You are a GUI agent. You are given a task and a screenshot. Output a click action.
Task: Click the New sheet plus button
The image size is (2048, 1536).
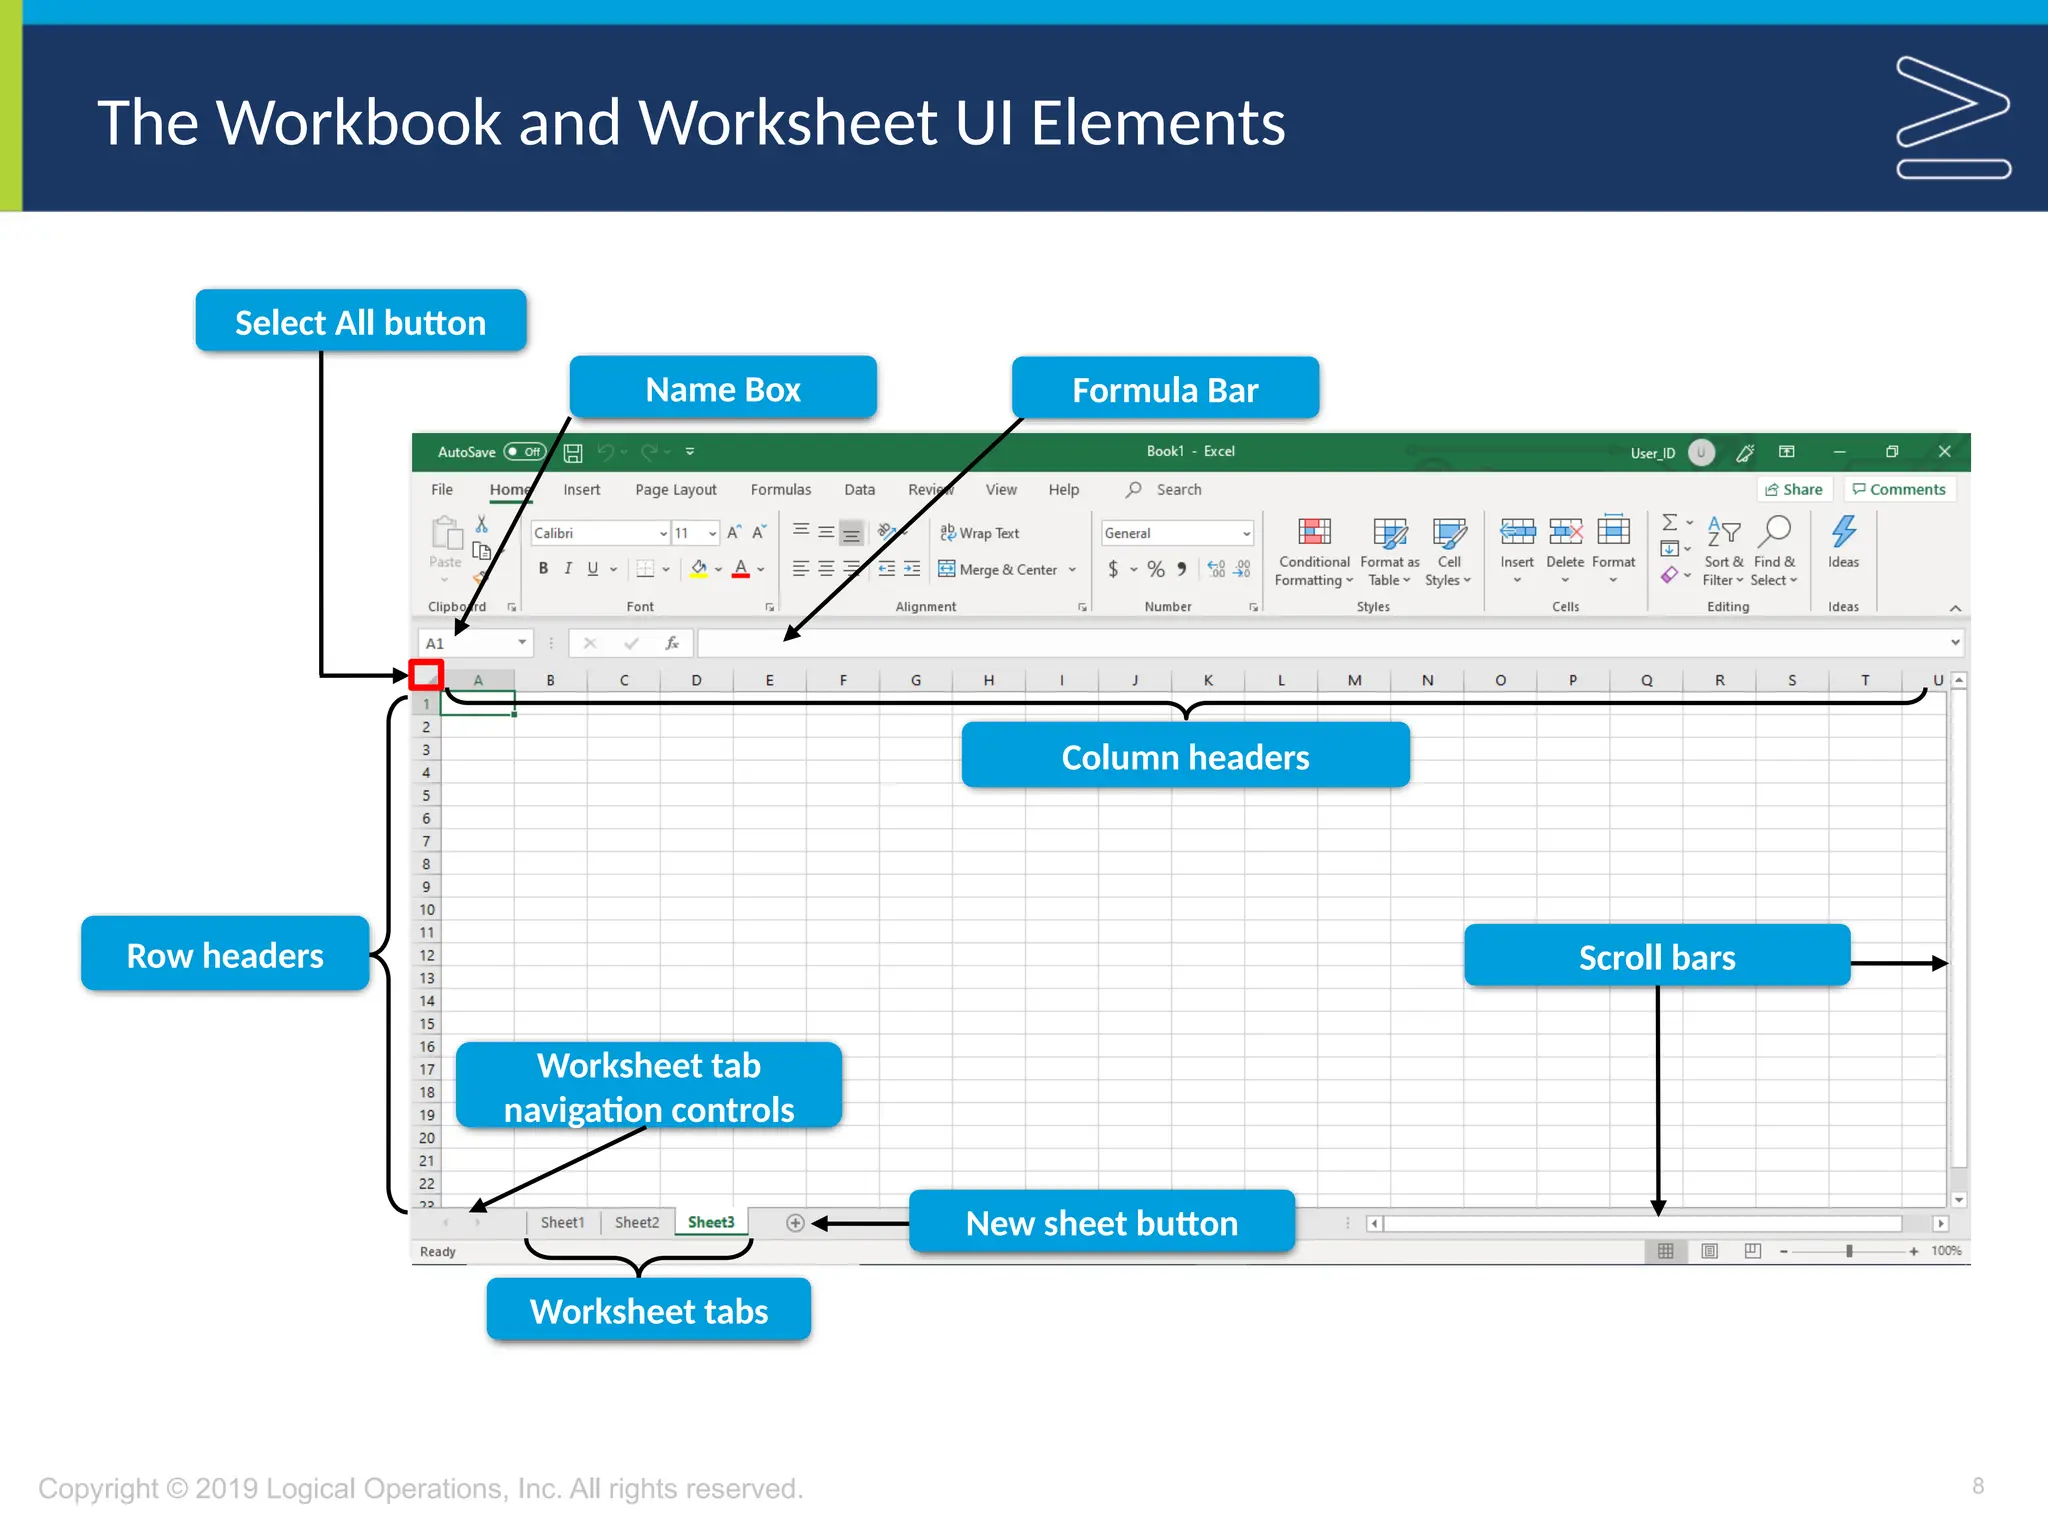click(795, 1223)
